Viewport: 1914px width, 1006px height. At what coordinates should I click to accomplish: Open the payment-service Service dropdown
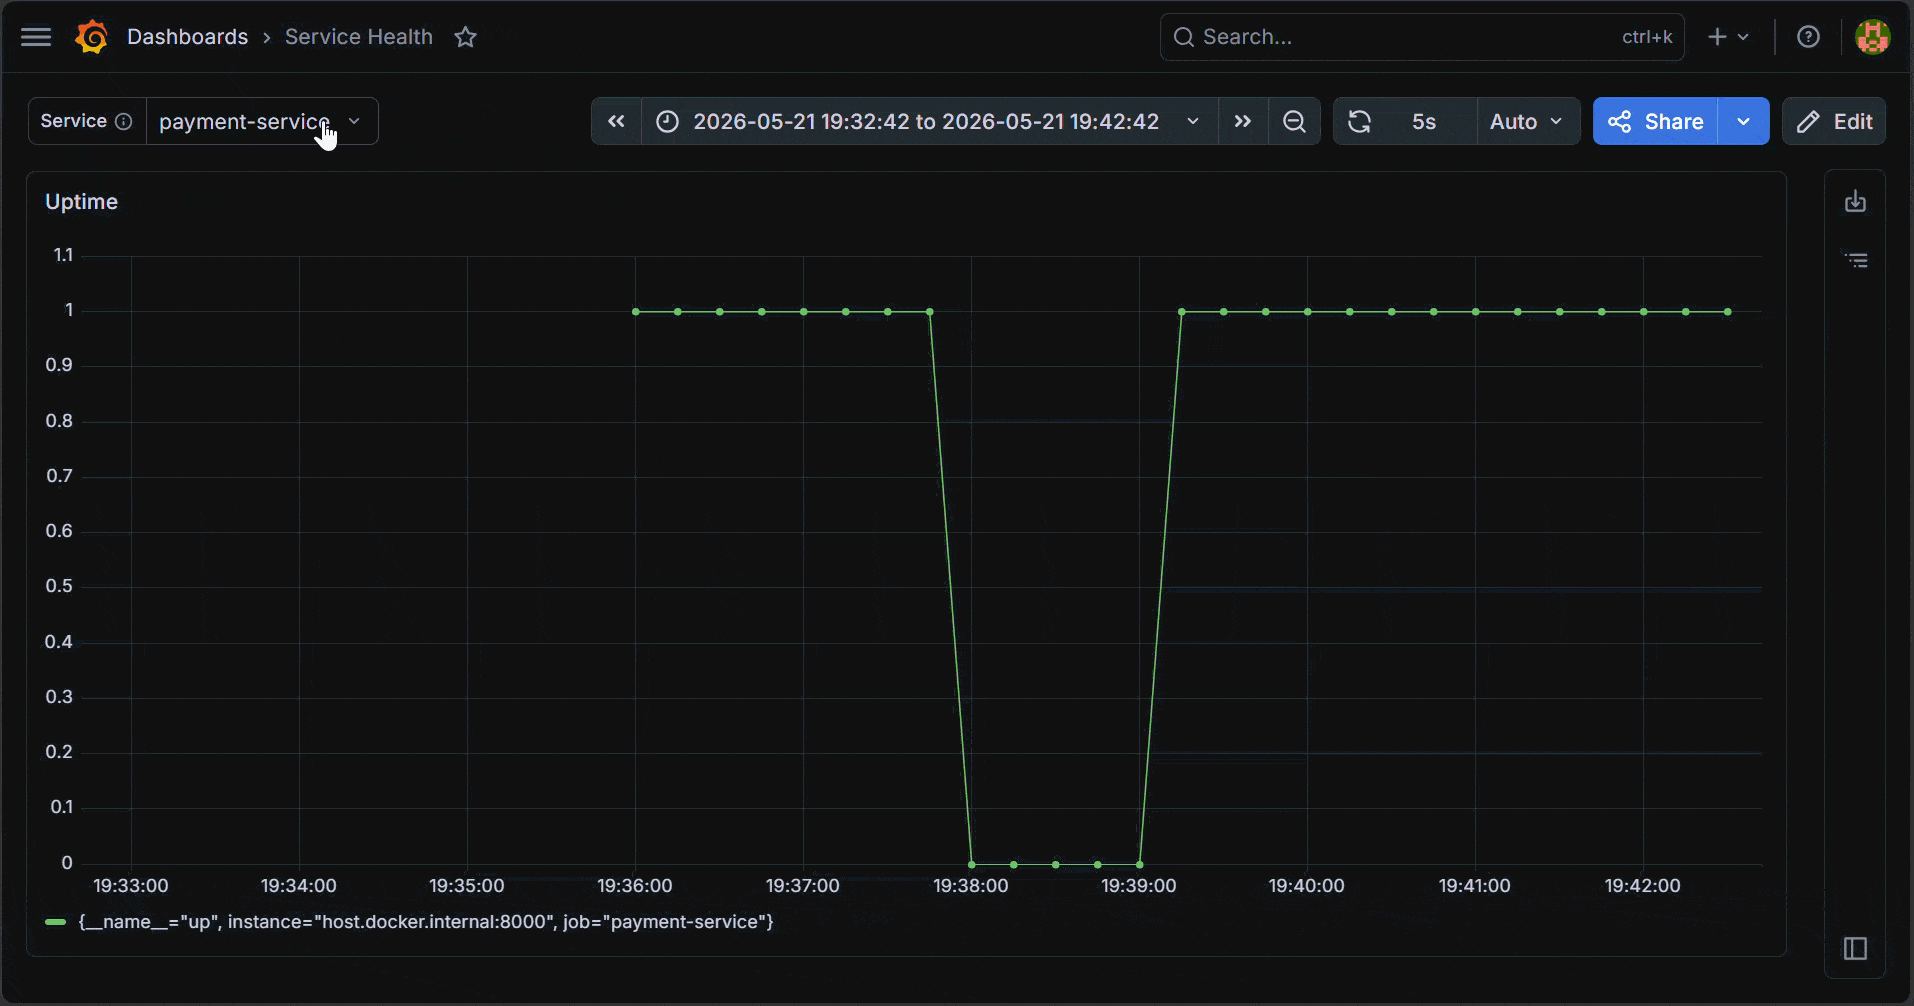[x=262, y=121]
